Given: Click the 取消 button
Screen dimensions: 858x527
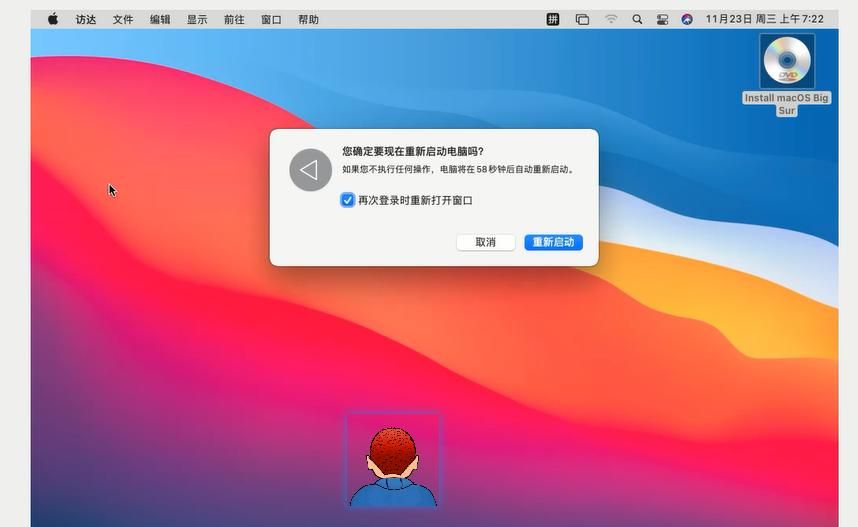Looking at the screenshot, I should (485, 242).
